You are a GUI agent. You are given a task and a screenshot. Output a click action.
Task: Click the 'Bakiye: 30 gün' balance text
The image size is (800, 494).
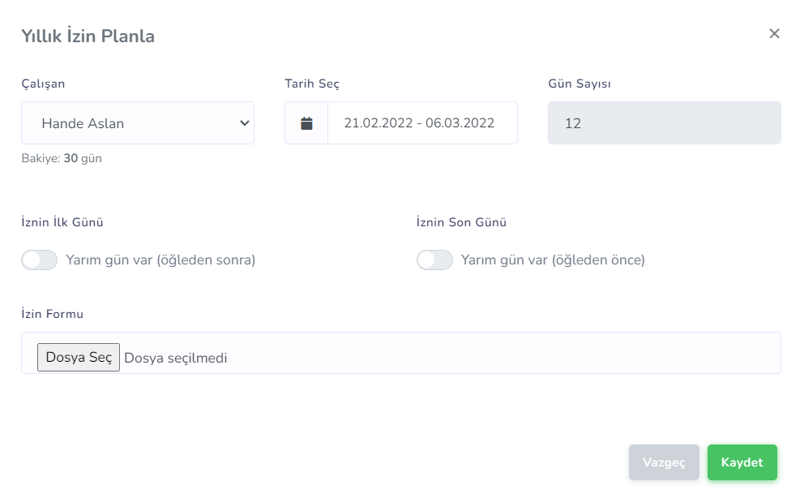[x=62, y=158]
